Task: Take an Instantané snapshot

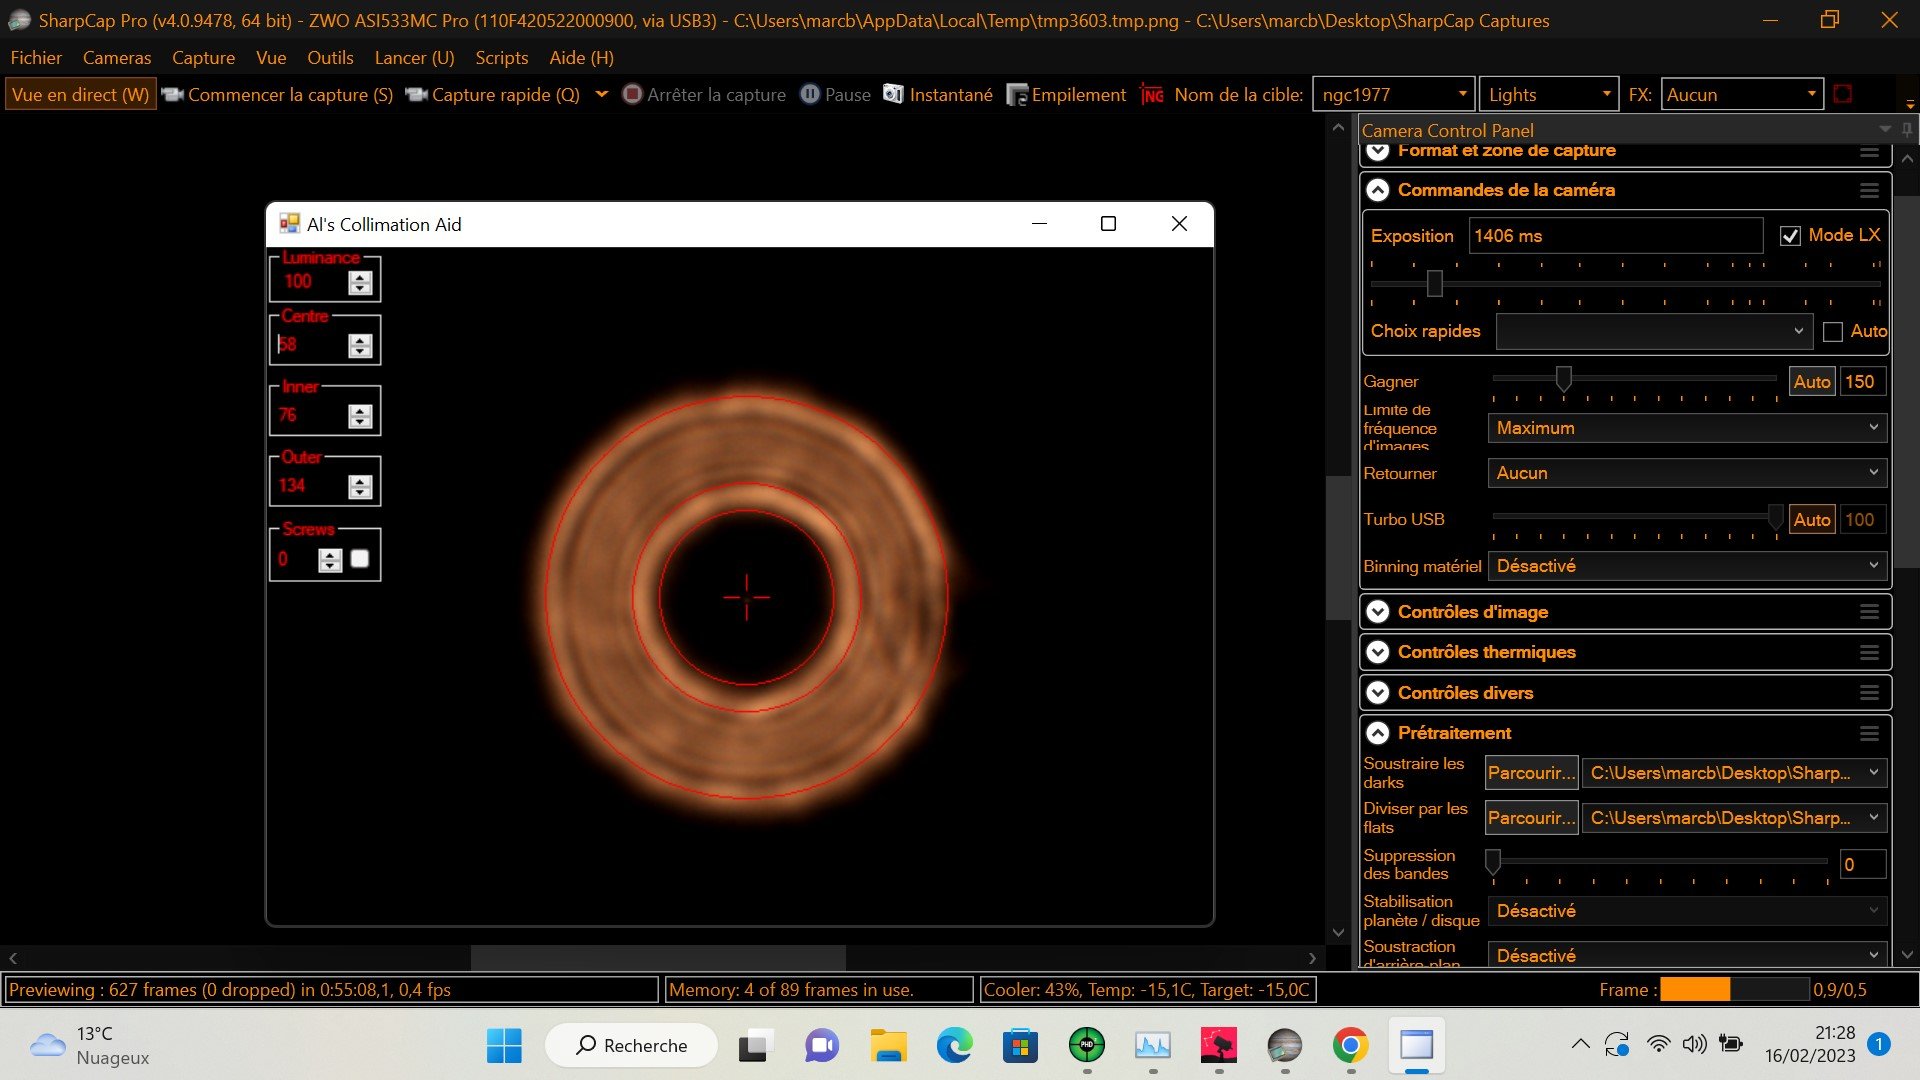Action: [x=938, y=95]
